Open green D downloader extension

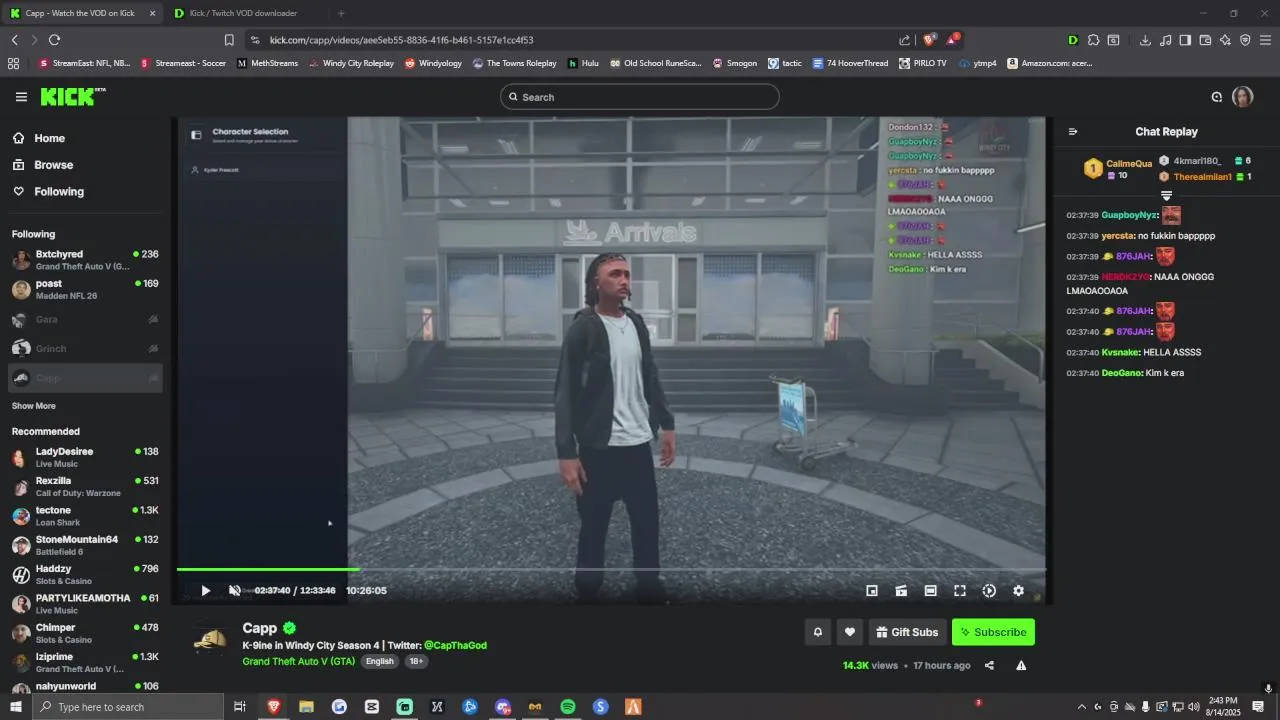pos(1073,40)
